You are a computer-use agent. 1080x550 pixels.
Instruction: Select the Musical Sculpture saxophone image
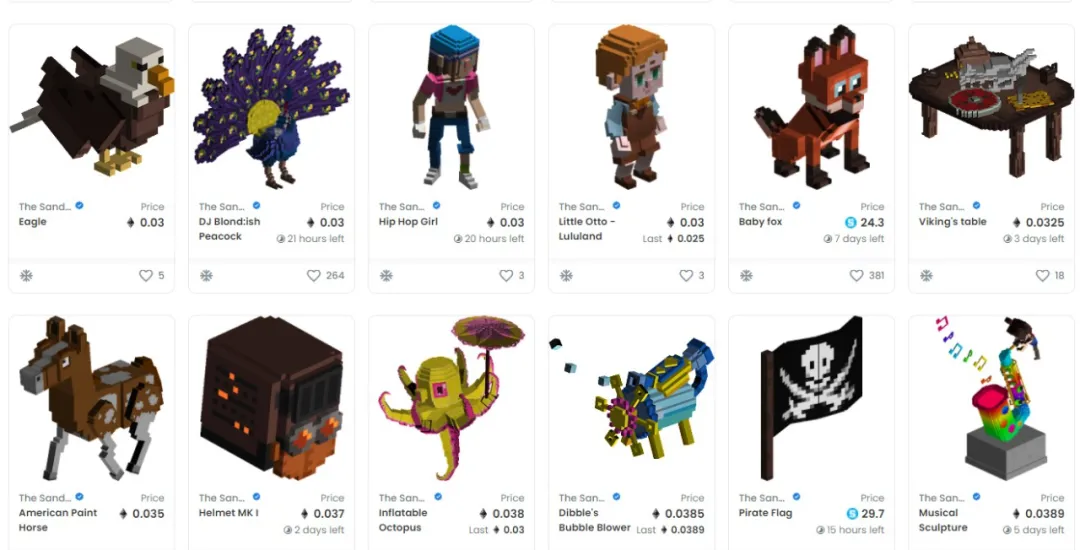pos(991,399)
